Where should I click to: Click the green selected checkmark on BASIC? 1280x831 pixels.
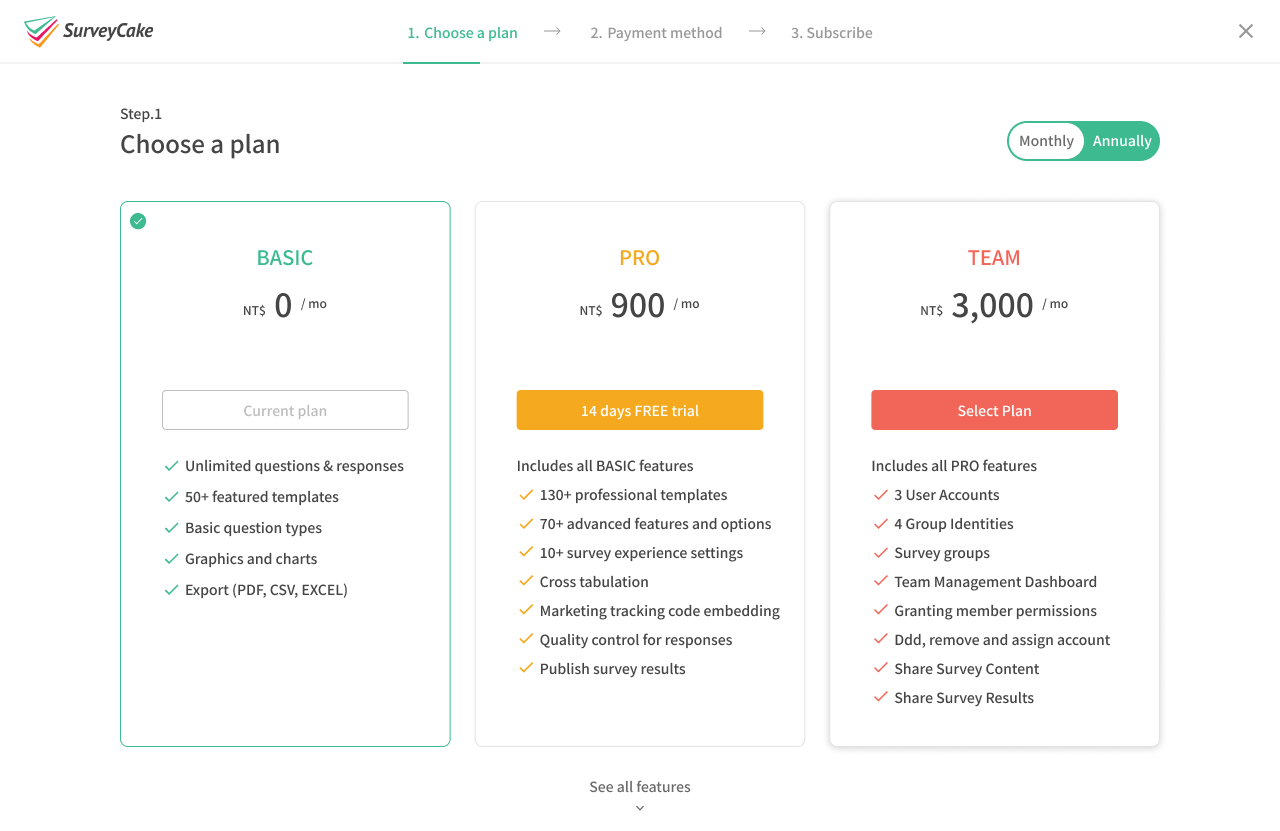138,221
